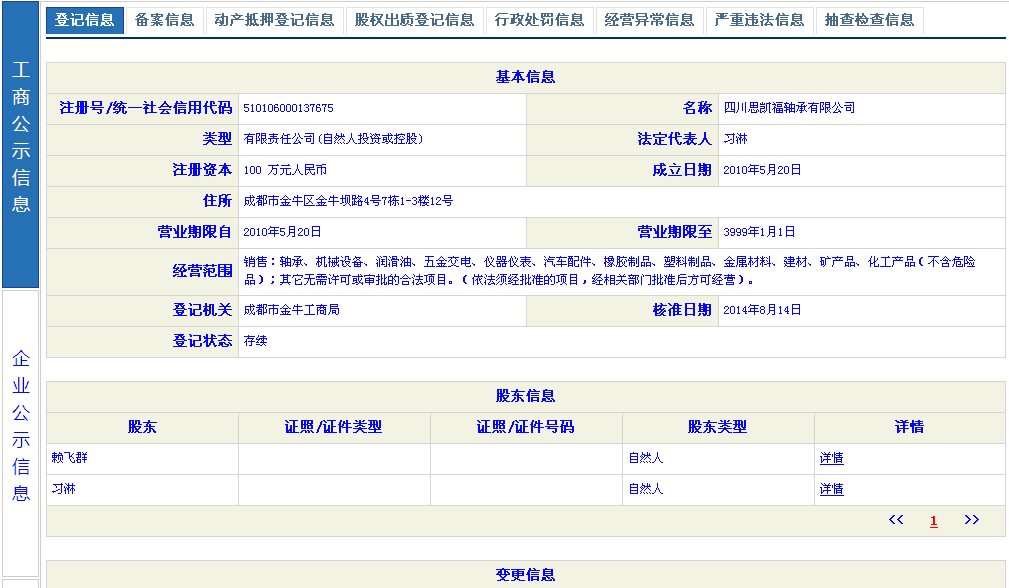This screenshot has width=1009, height=588.
Task: Click the registration number 510106000137675
Action: pos(288,108)
